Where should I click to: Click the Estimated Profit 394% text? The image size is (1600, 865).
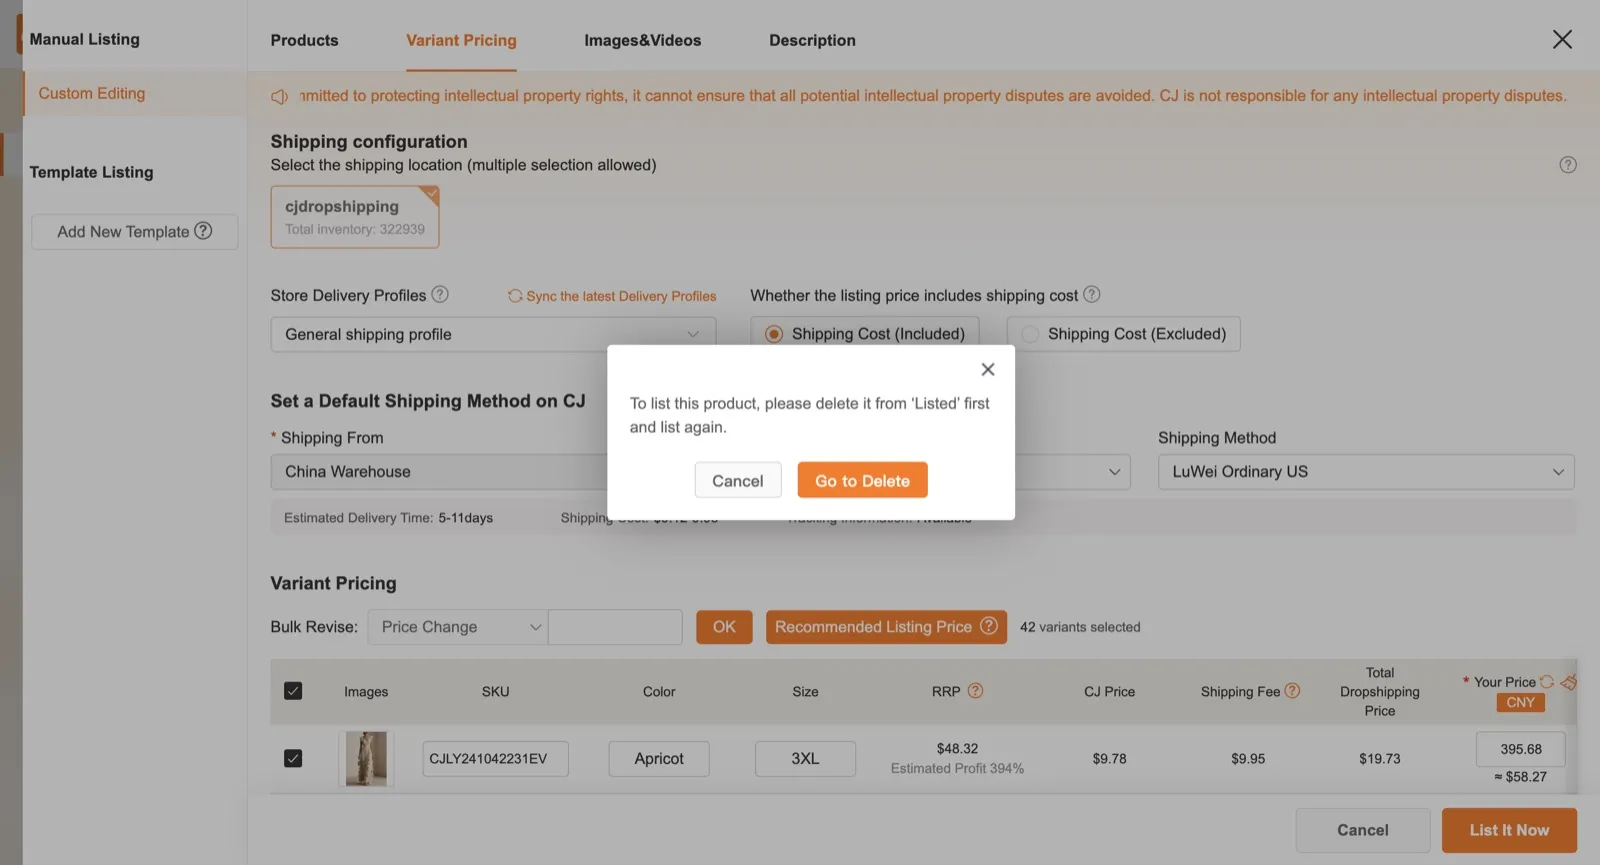point(957,768)
